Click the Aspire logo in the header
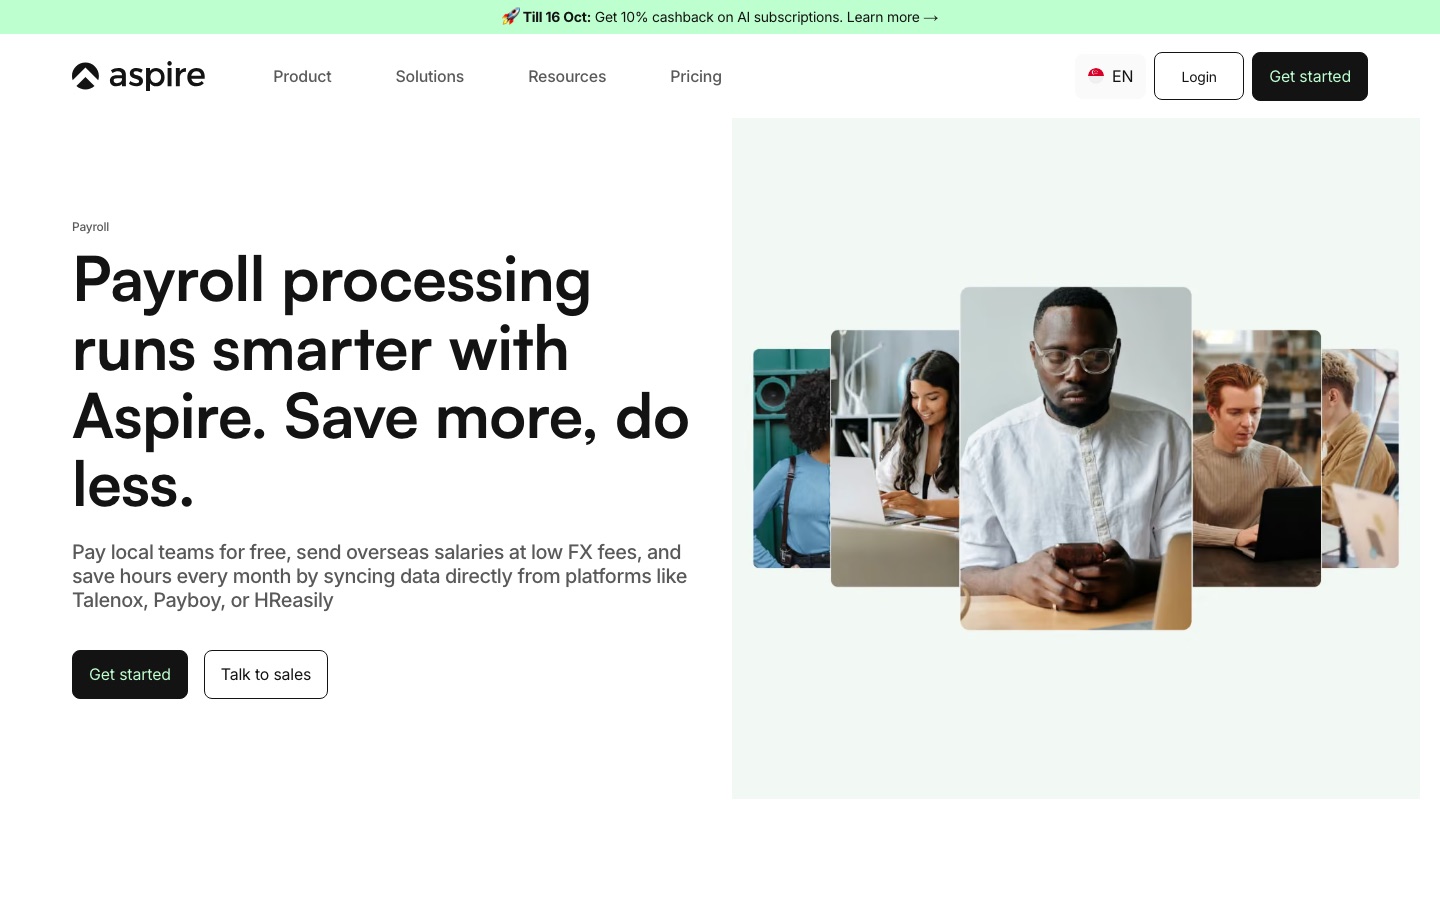Screen dimensions: 1440x900 point(138,76)
